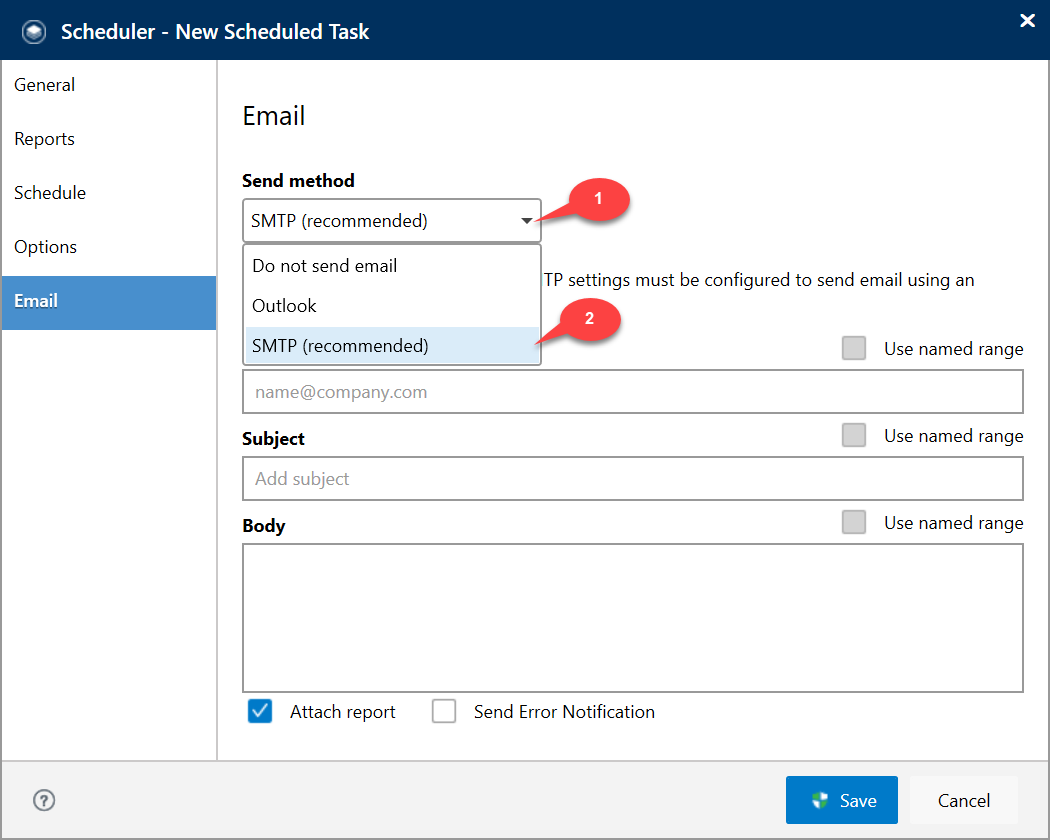
Task: Check Use named range above recipients field
Action: coord(854,348)
